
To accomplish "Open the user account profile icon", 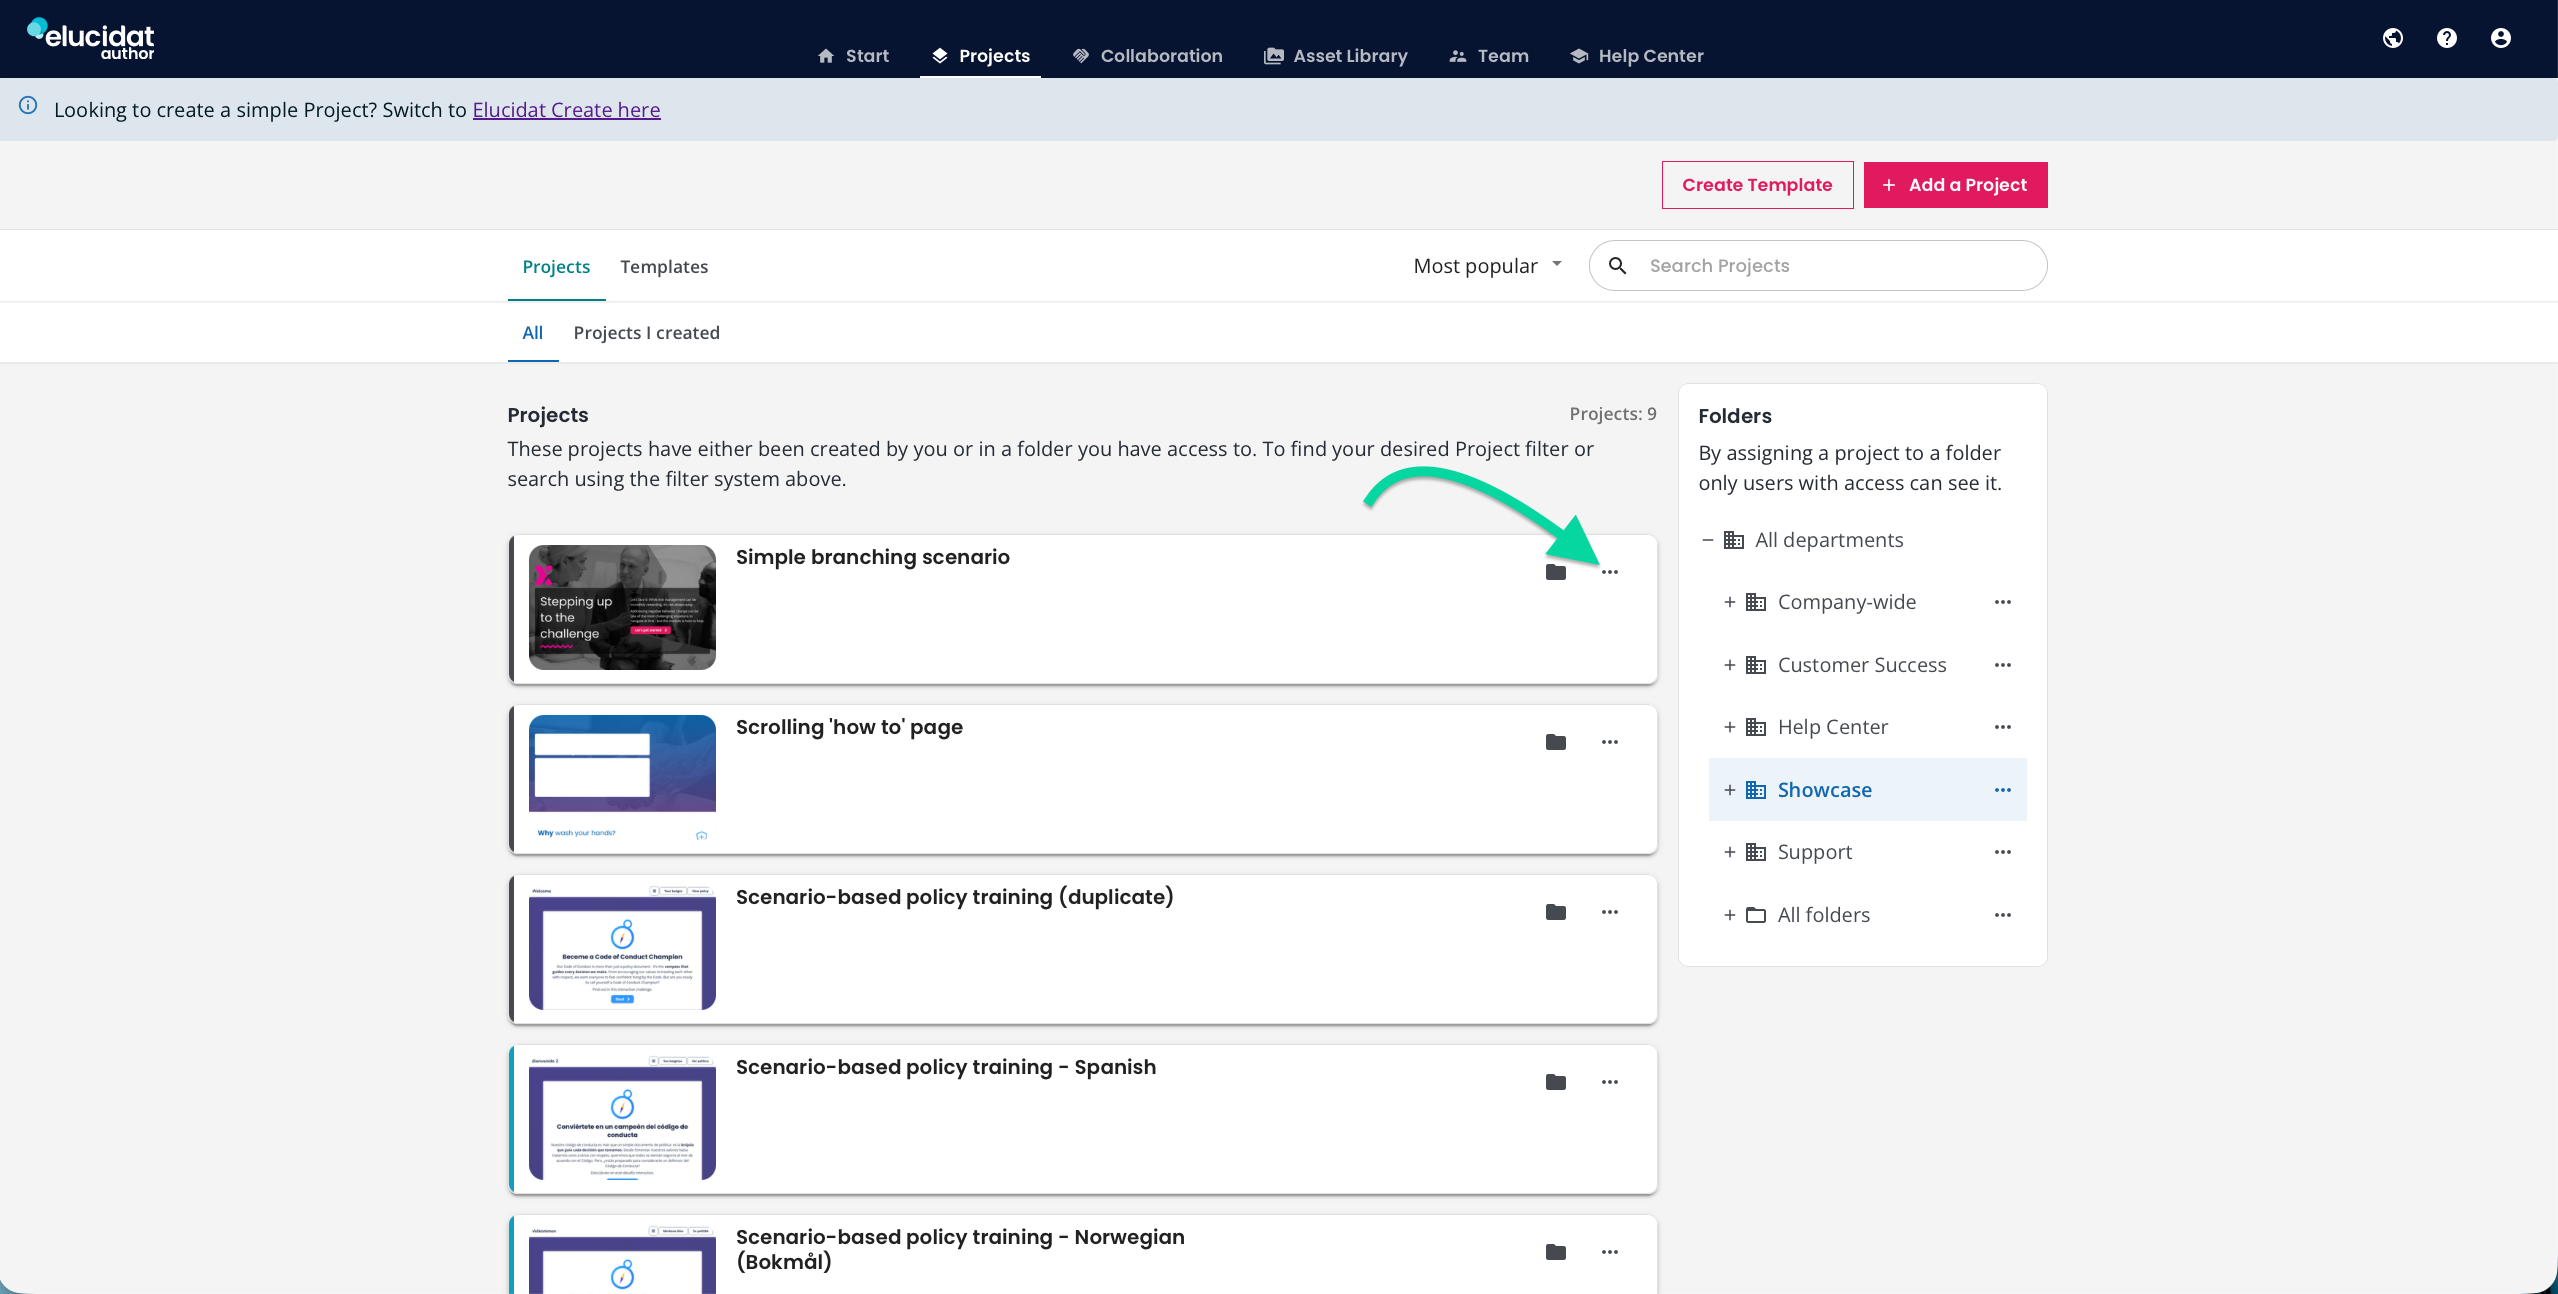I will point(2500,38).
